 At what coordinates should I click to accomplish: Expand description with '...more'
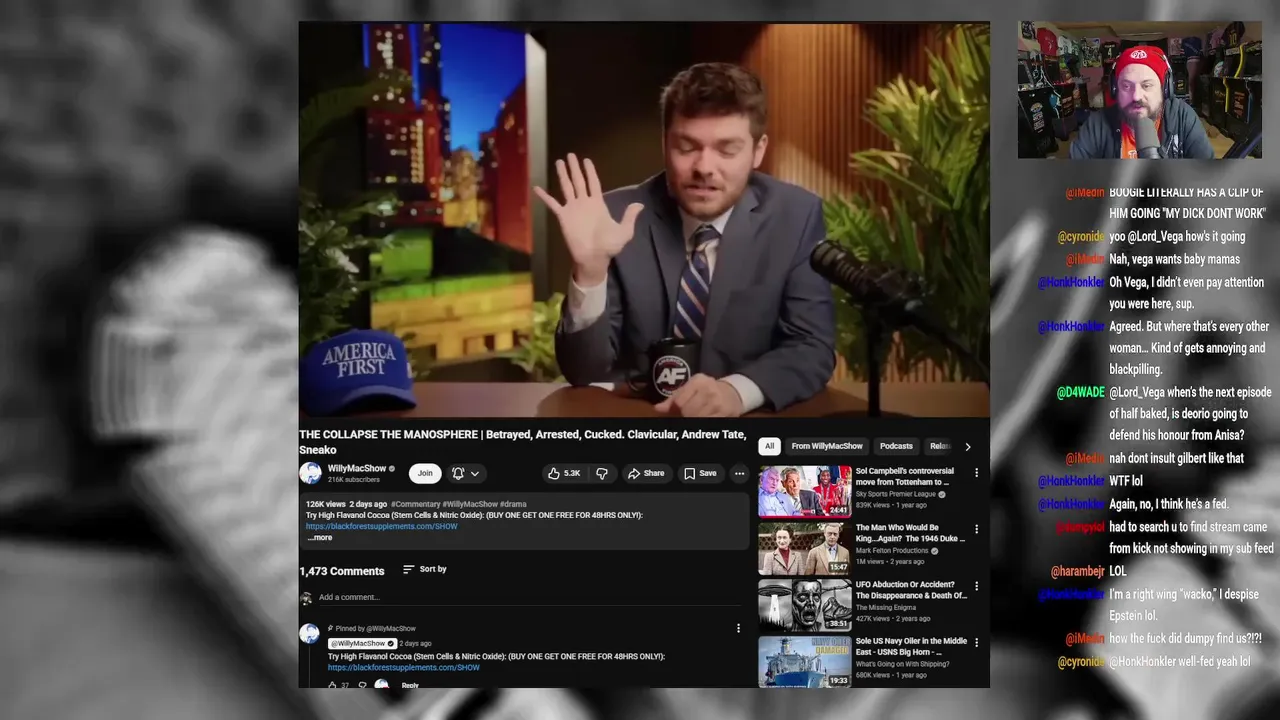(x=320, y=537)
